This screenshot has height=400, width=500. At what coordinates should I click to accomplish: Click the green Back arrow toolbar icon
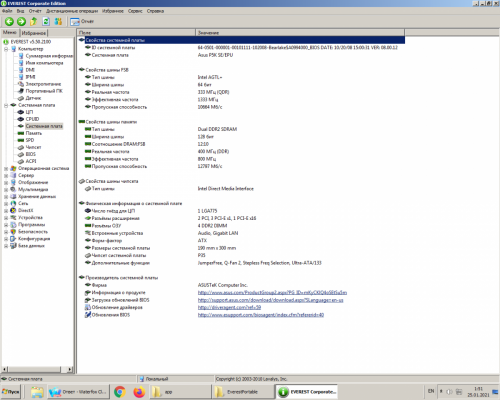pos(9,22)
